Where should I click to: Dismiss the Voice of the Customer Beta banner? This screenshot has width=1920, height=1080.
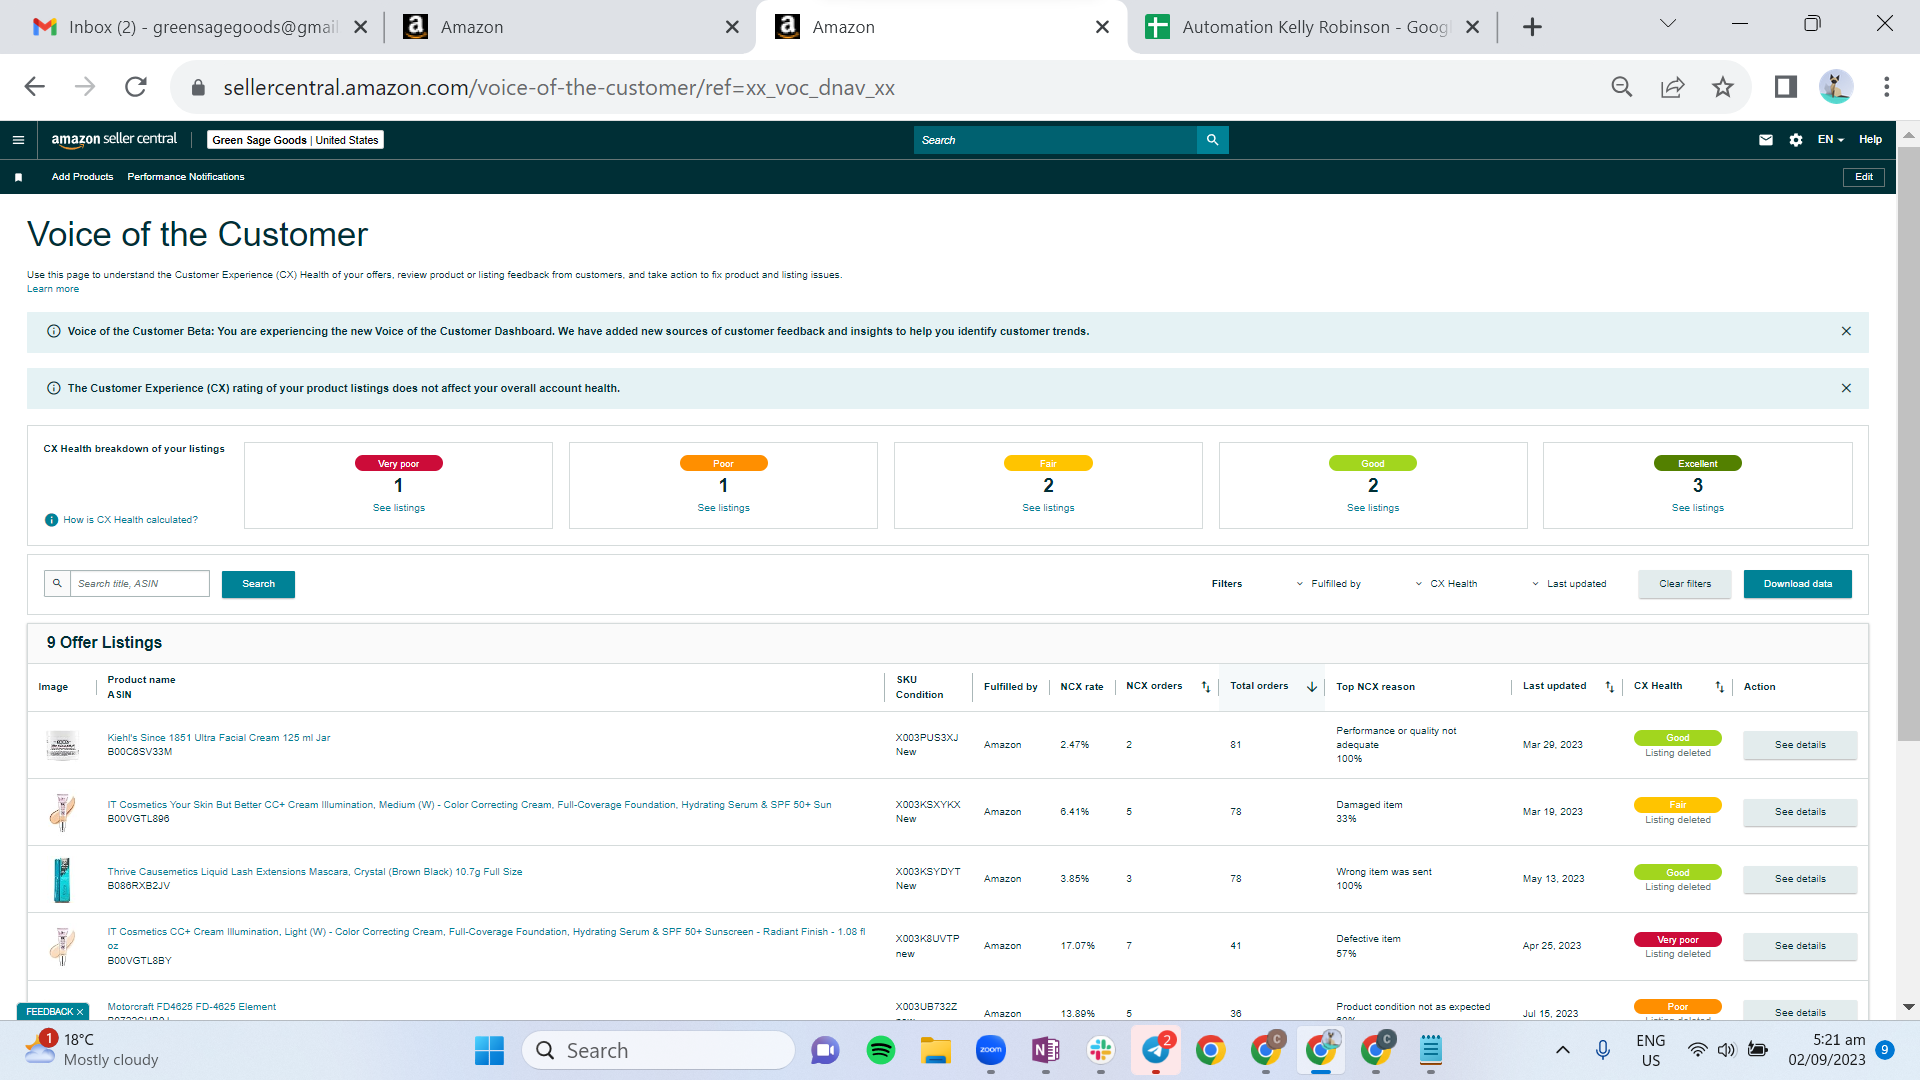pyautogui.click(x=1846, y=331)
